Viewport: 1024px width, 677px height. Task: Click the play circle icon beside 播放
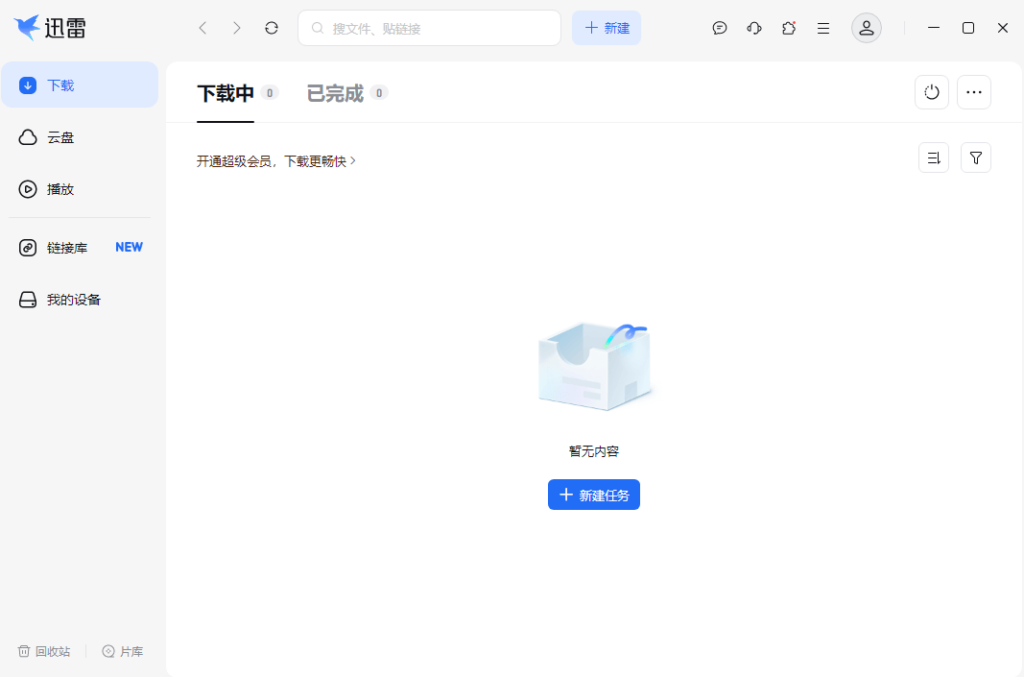[x=27, y=189]
